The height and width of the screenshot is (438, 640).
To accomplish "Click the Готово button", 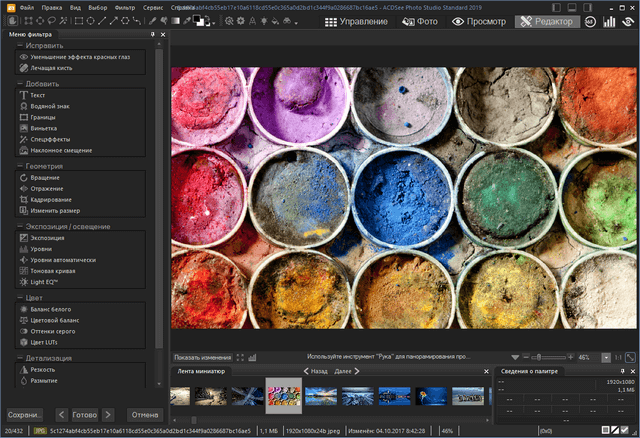I will [84, 414].
